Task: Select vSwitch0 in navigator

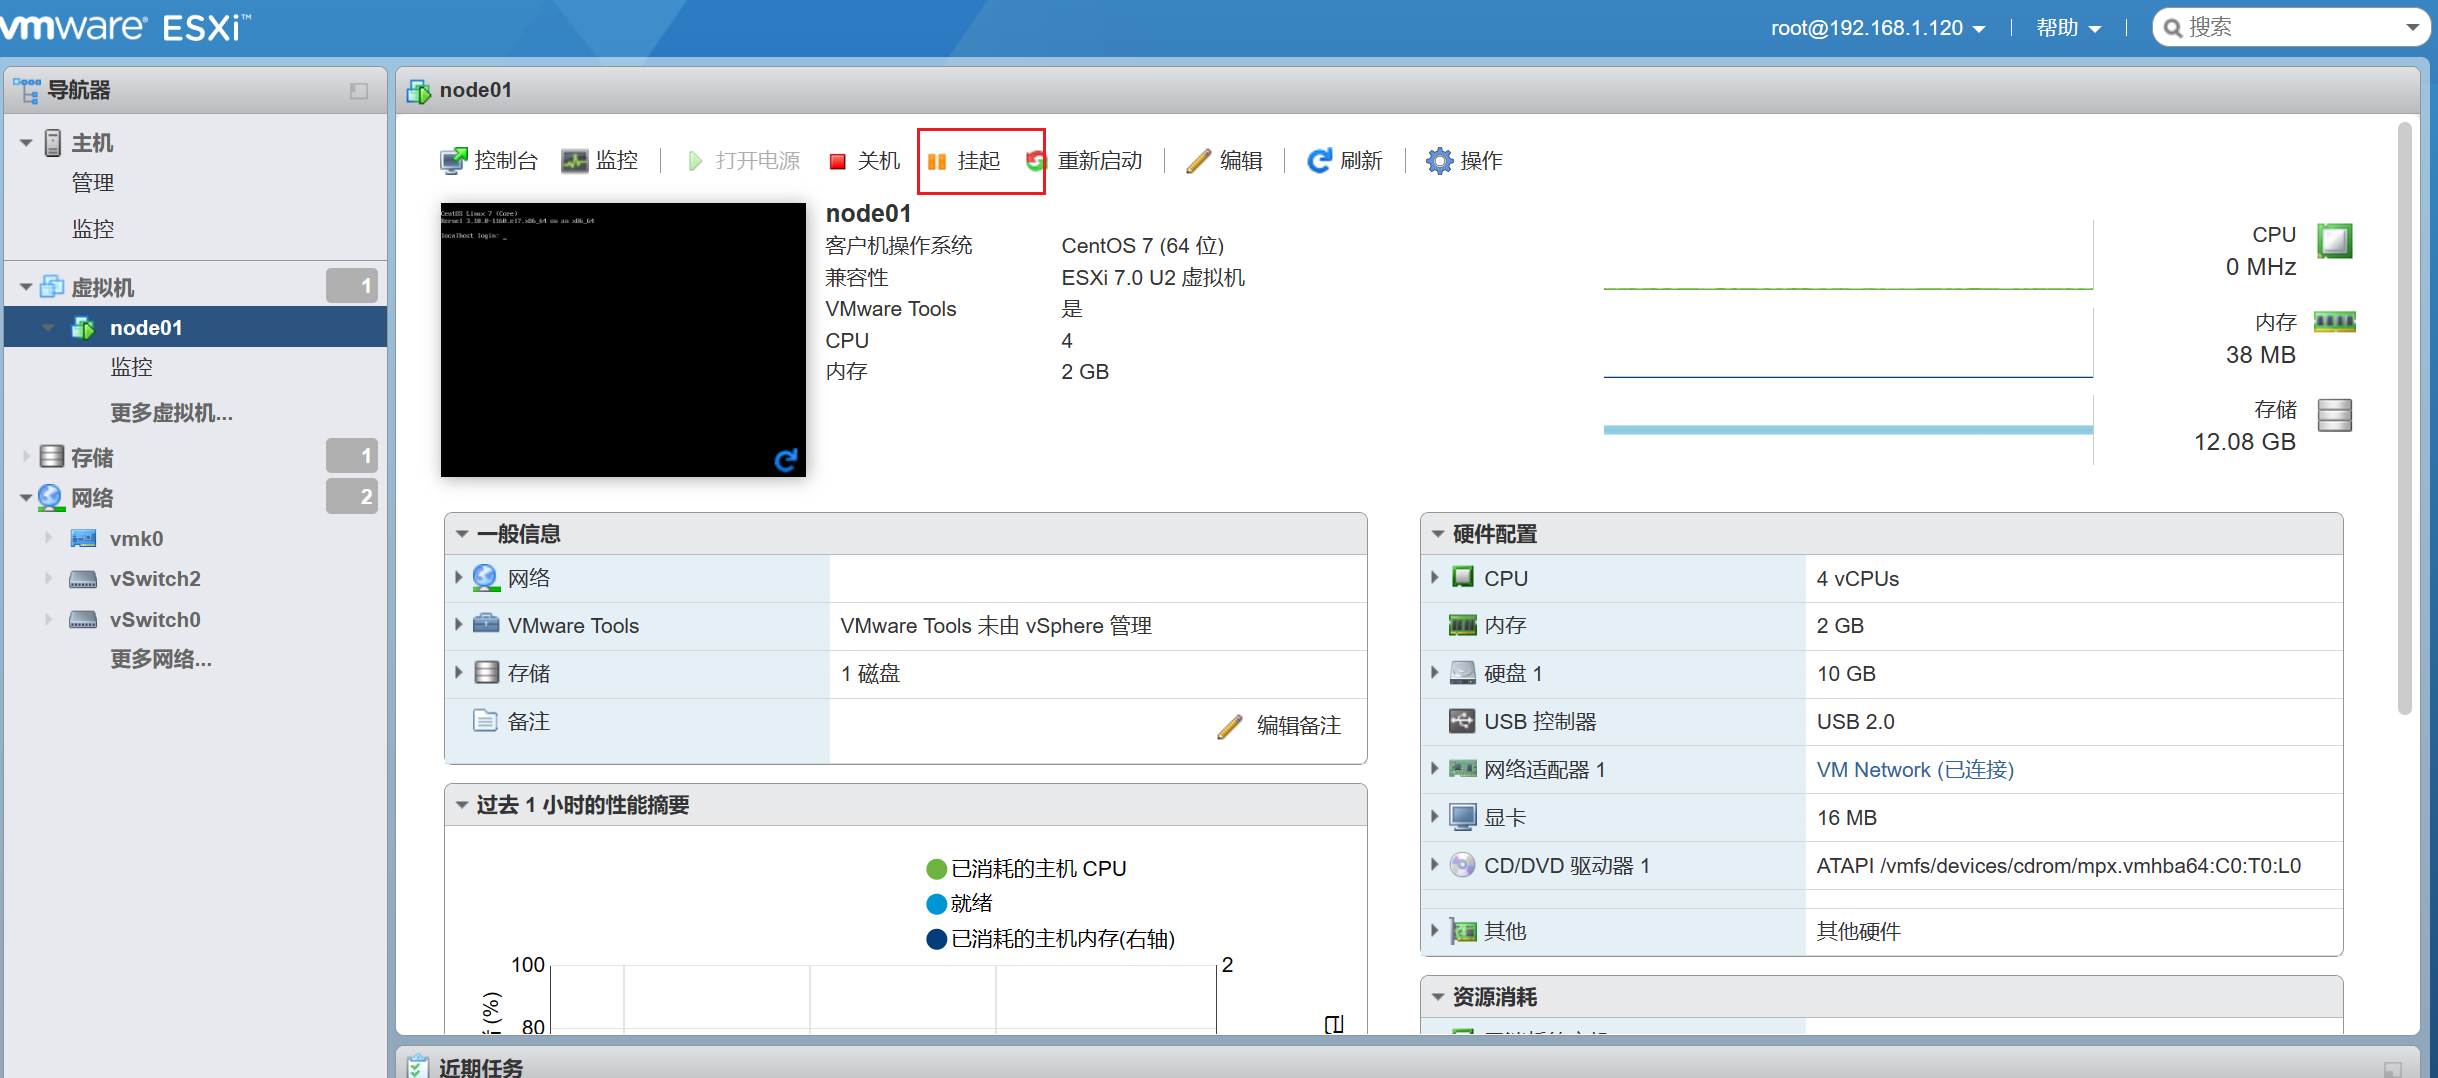Action: pyautogui.click(x=155, y=620)
